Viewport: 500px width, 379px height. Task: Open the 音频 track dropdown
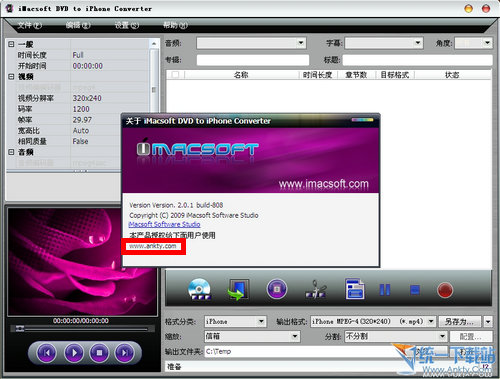[x=301, y=43]
